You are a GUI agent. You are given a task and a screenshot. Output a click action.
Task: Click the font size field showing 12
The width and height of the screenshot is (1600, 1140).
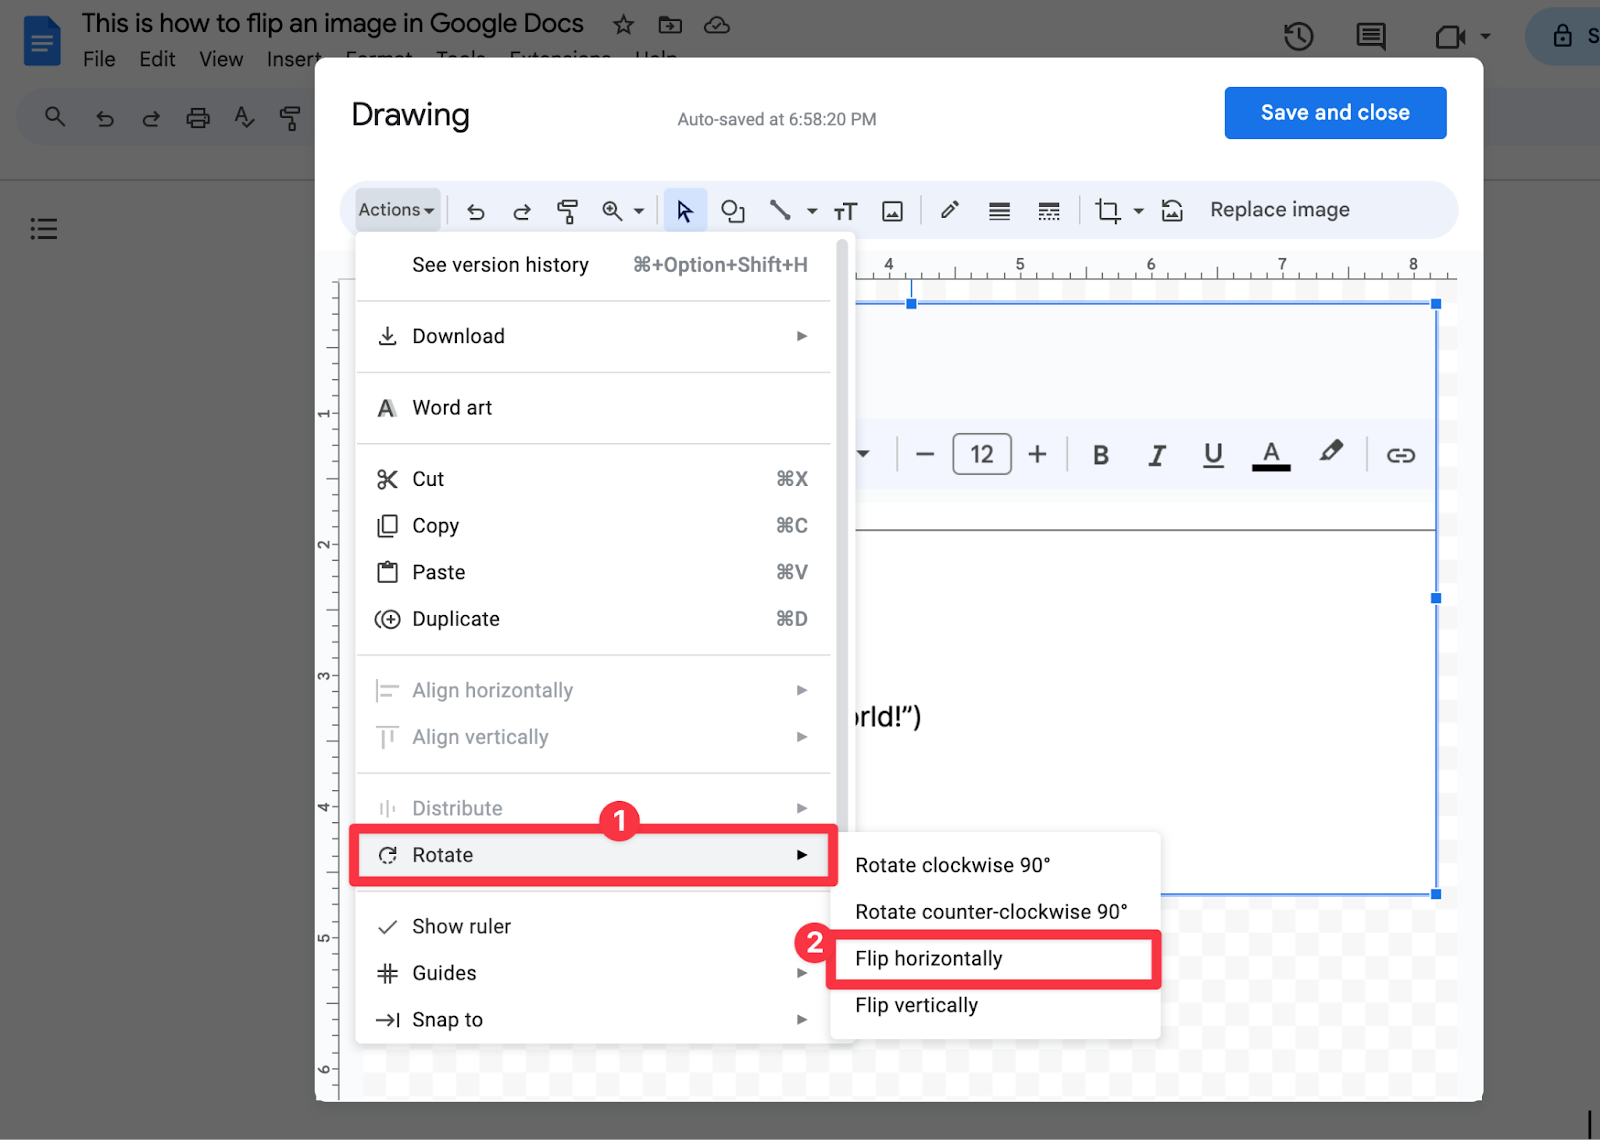pos(982,455)
